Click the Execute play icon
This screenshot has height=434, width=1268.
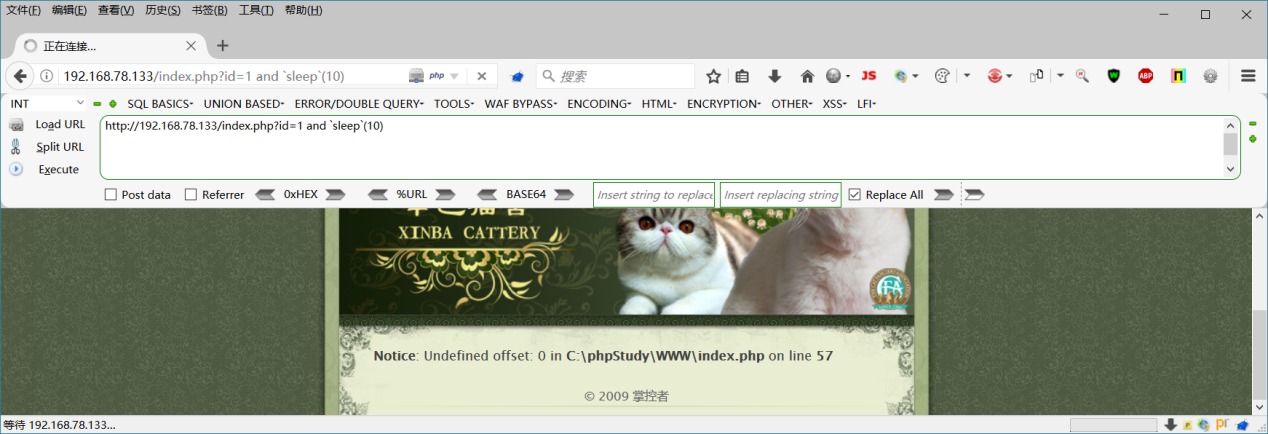point(16,169)
